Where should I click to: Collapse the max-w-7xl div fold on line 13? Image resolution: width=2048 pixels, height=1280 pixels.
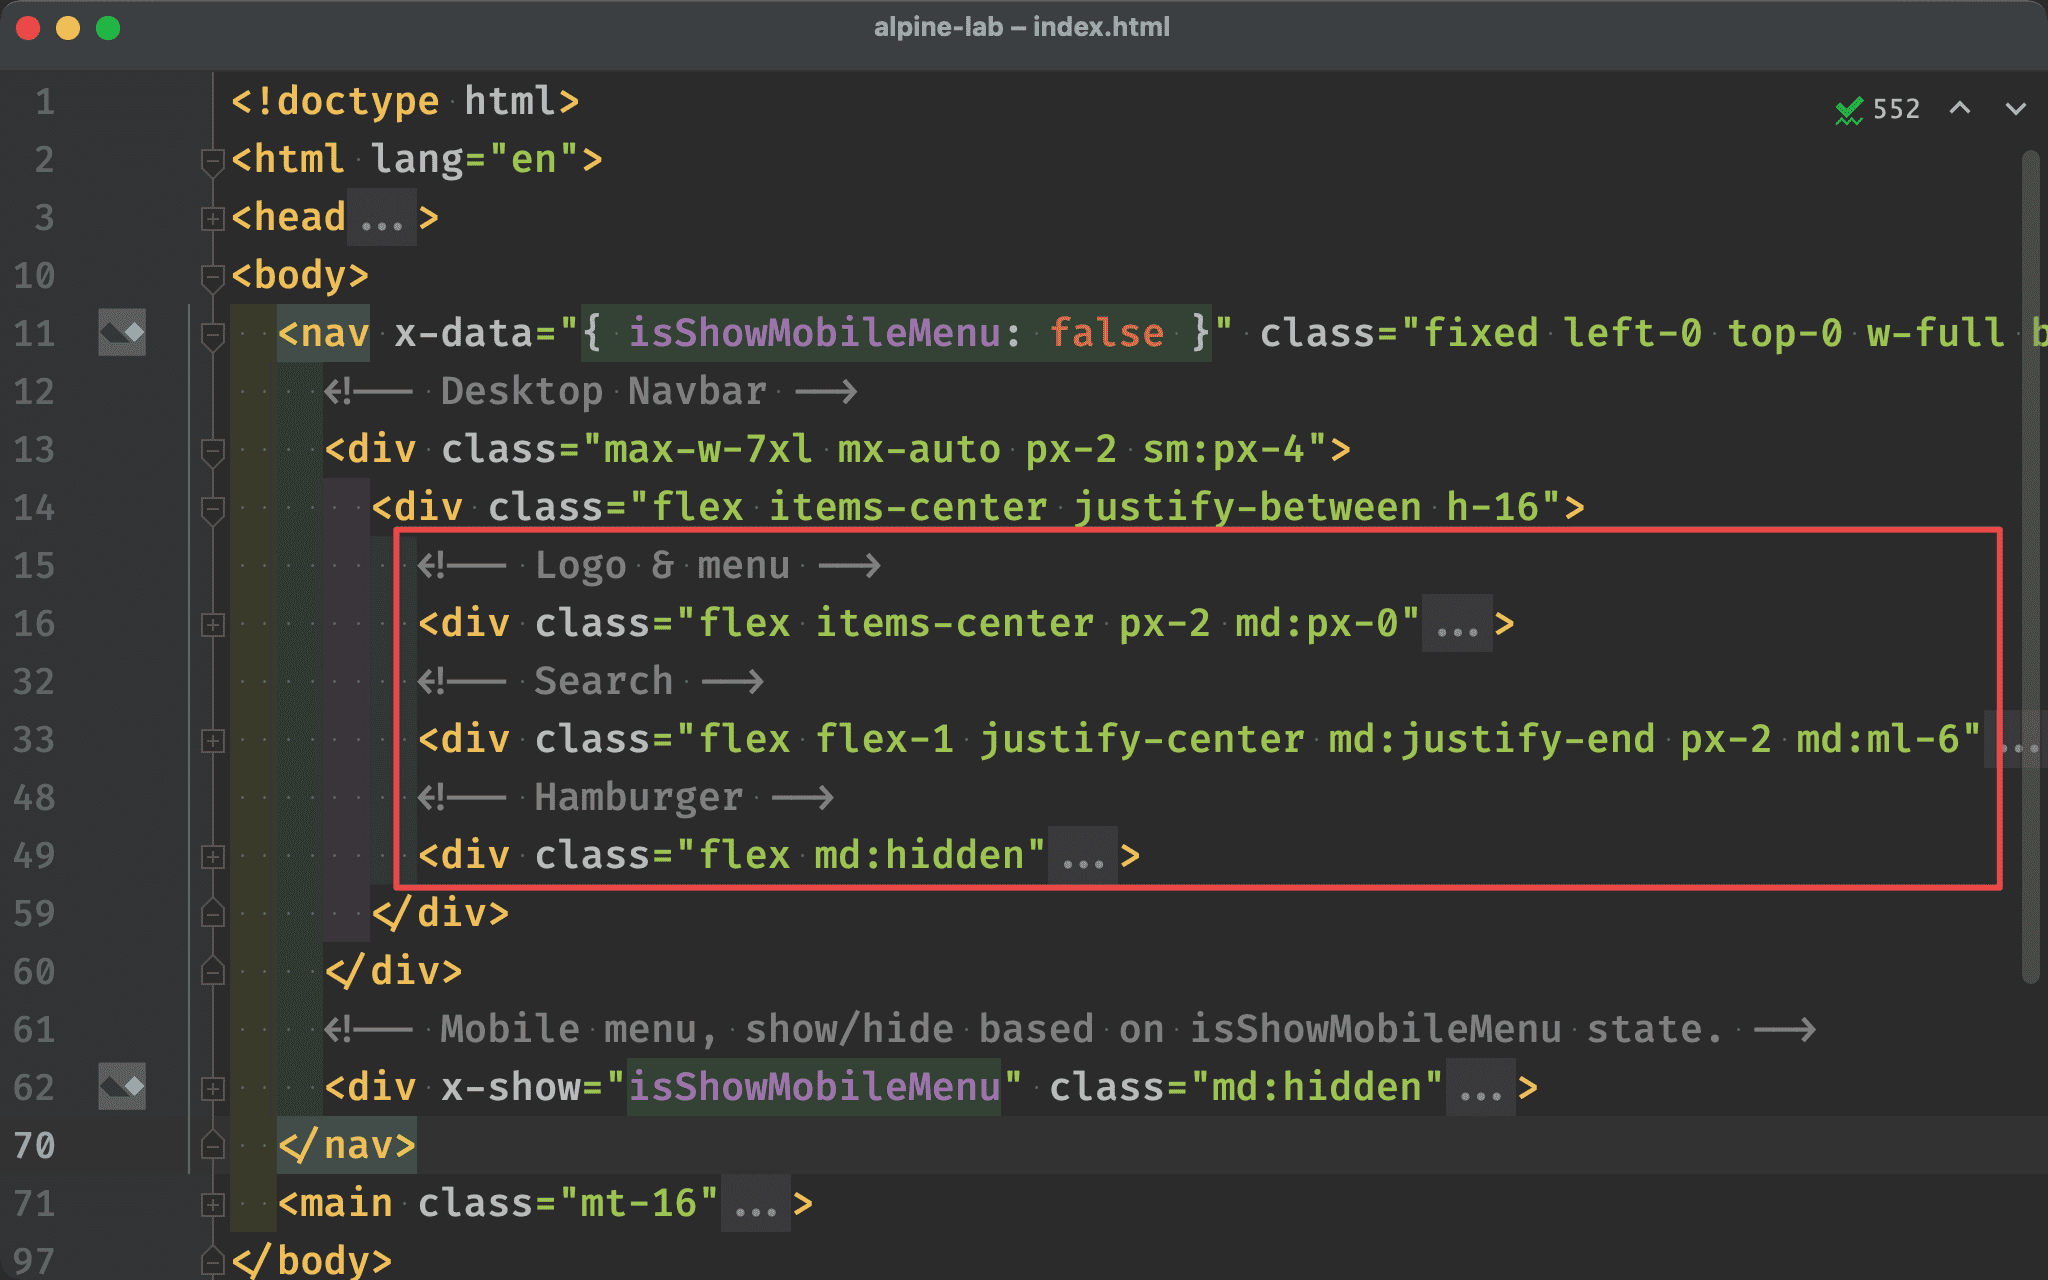click(212, 451)
